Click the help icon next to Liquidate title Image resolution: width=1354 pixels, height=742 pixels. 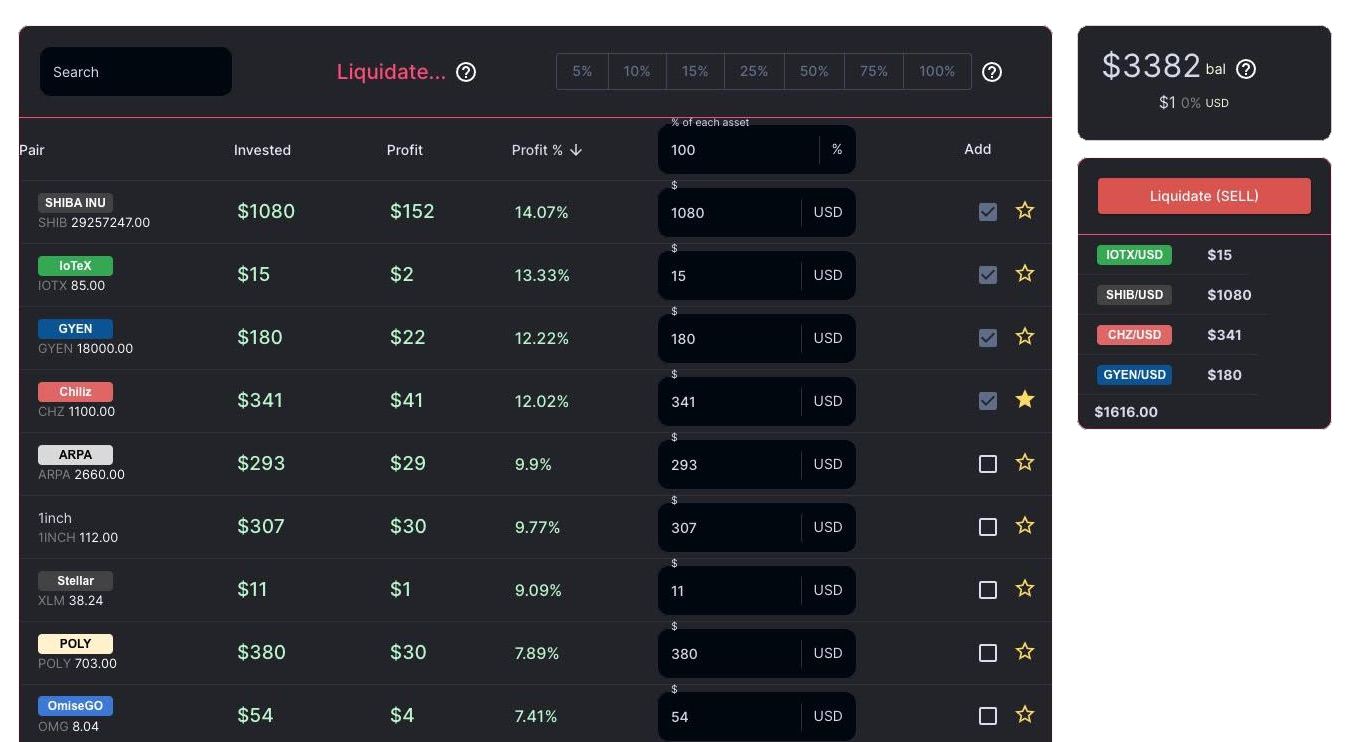[466, 72]
